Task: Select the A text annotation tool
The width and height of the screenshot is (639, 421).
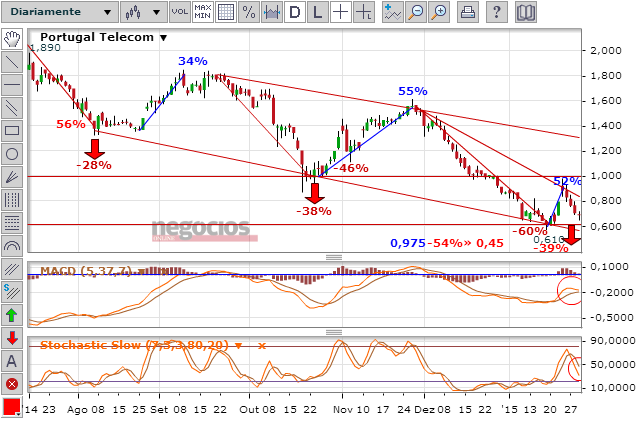Action: pos(12,361)
